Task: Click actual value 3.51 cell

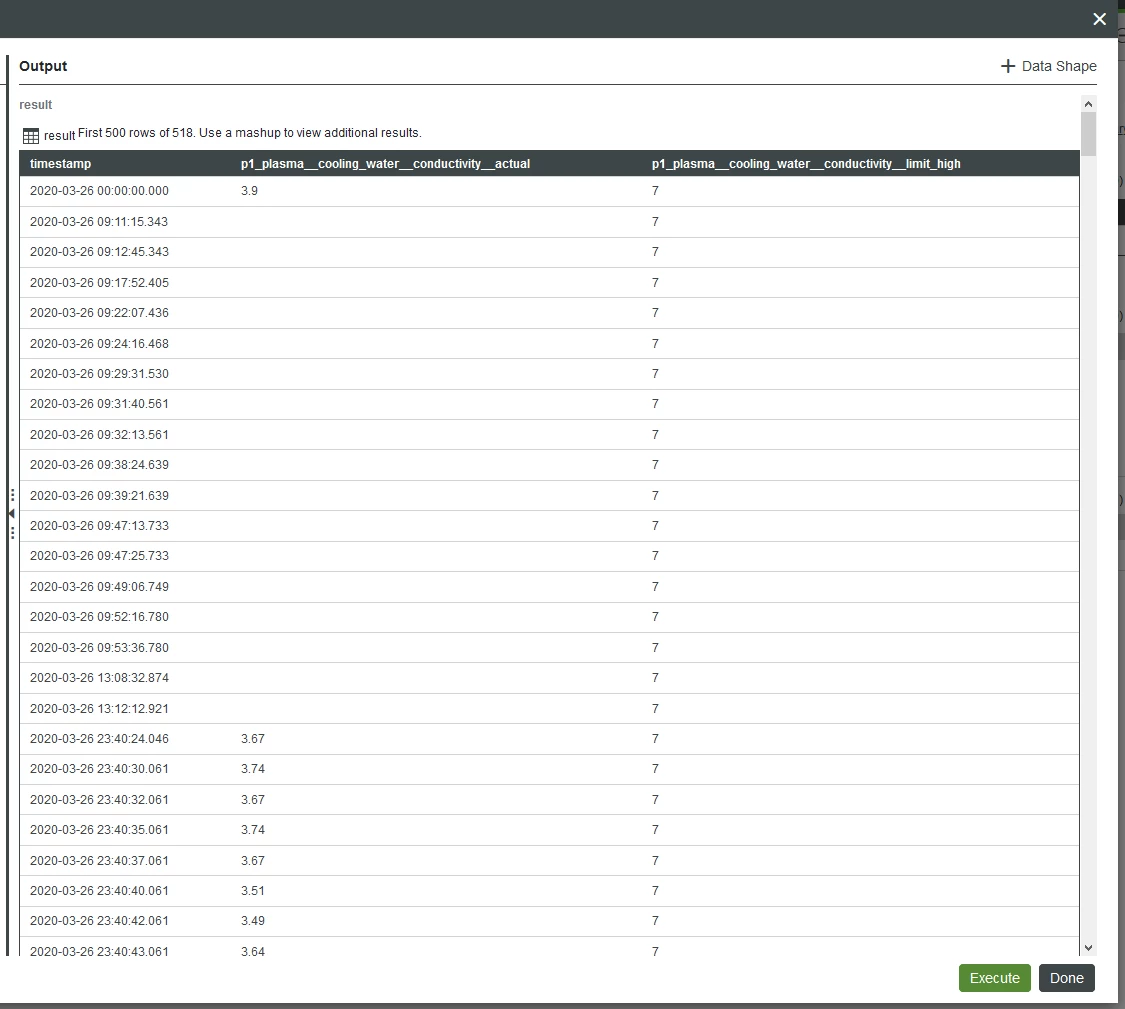Action: [x=253, y=891]
